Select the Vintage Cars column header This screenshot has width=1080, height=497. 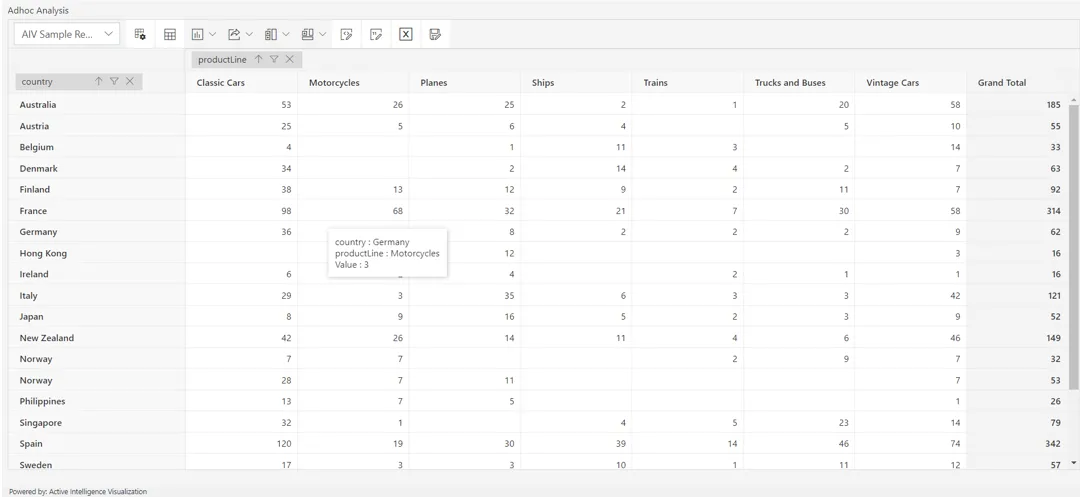tap(892, 83)
